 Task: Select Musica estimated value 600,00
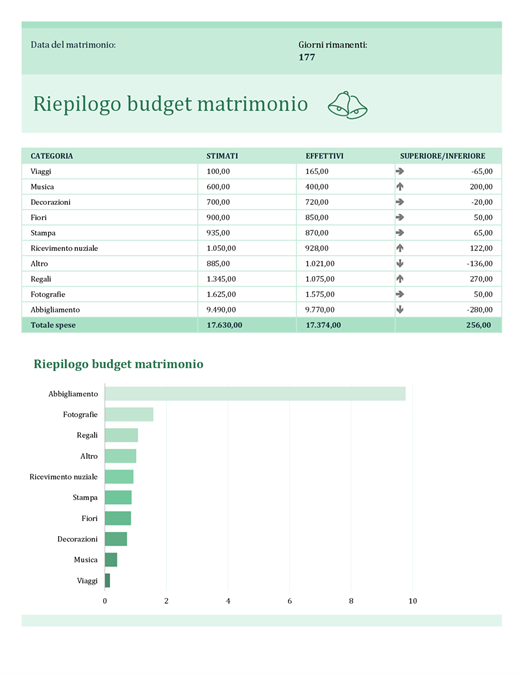218,187
